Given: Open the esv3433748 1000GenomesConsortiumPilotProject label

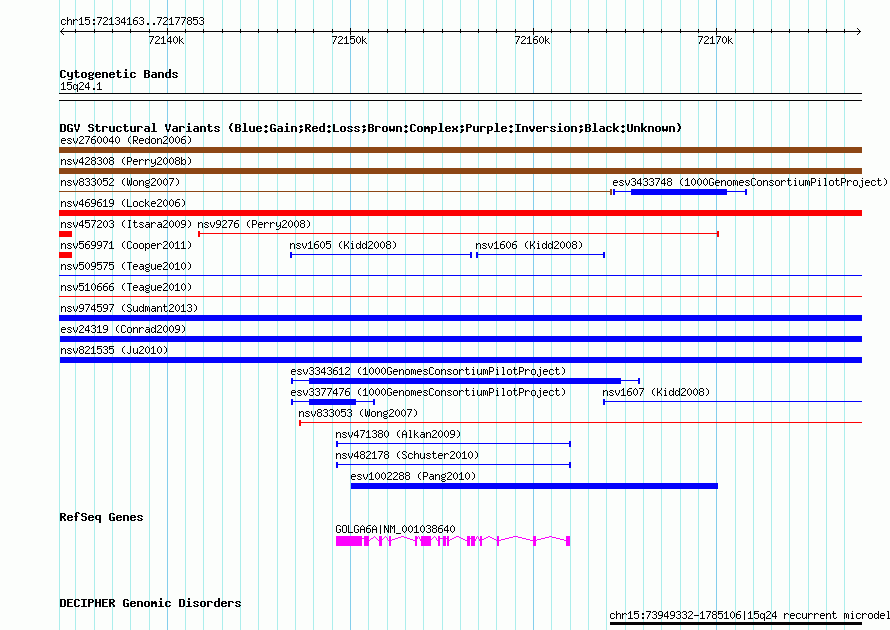Looking at the screenshot, I should point(749,182).
